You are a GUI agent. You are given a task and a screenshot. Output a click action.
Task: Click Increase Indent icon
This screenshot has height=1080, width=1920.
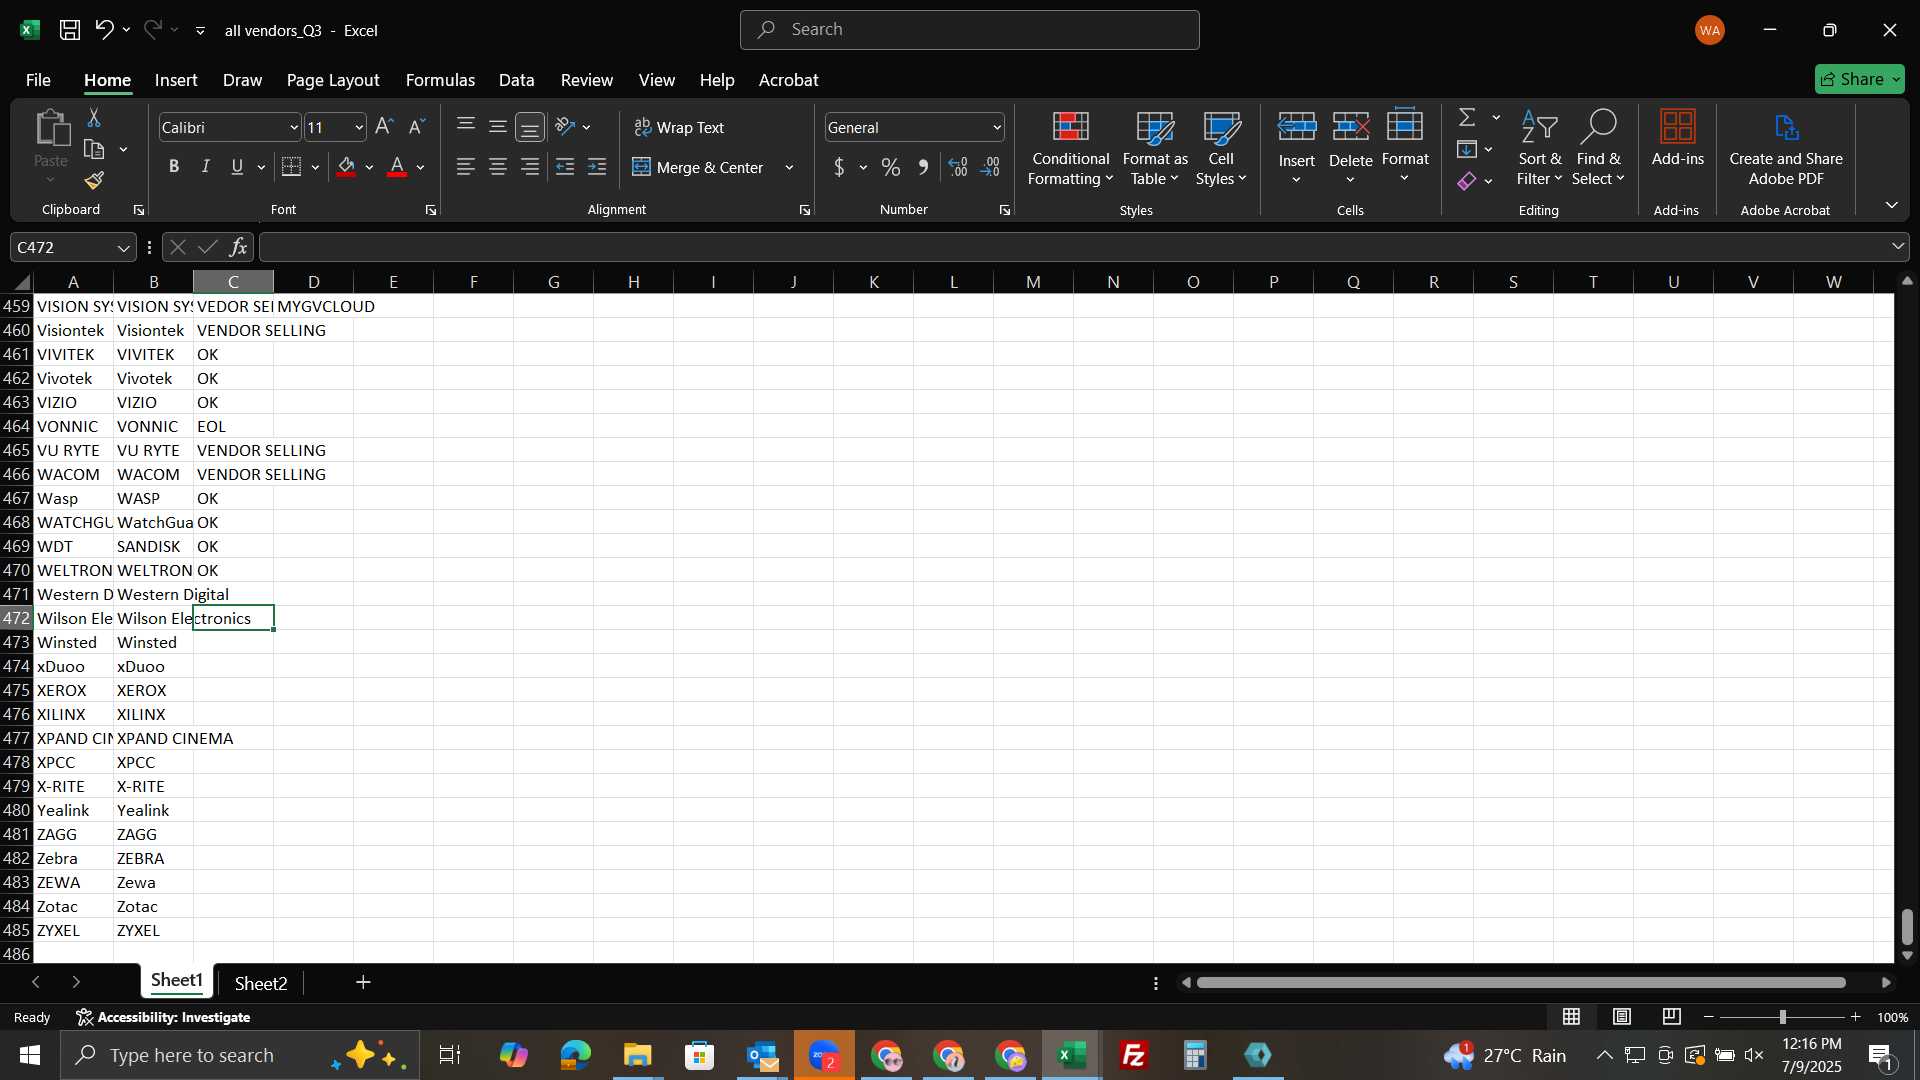click(597, 167)
